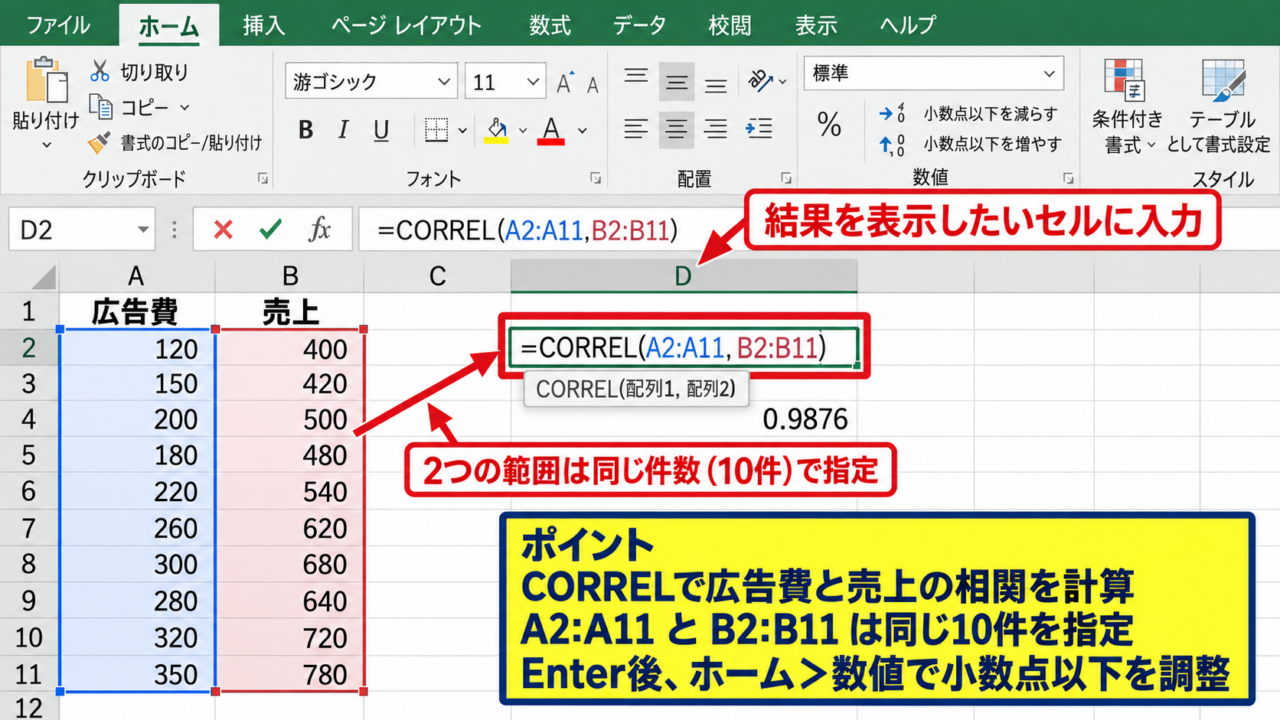Apply percent style with % button

click(829, 124)
